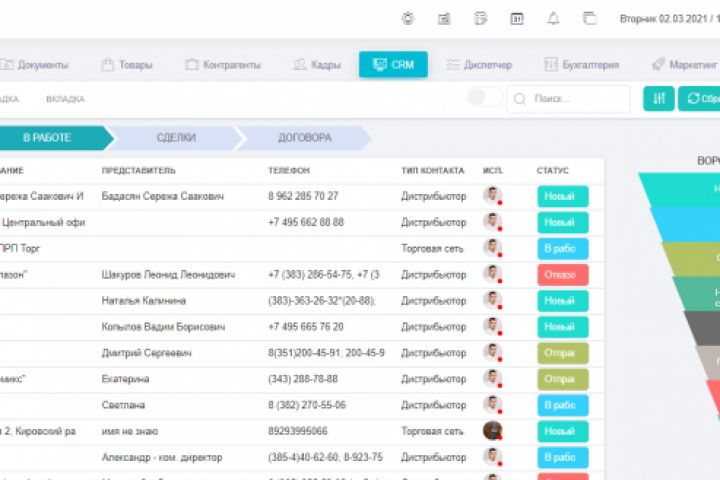This screenshot has width=720, height=480.
Task: Click the stacked windows icon in top bar
Action: (x=590, y=18)
